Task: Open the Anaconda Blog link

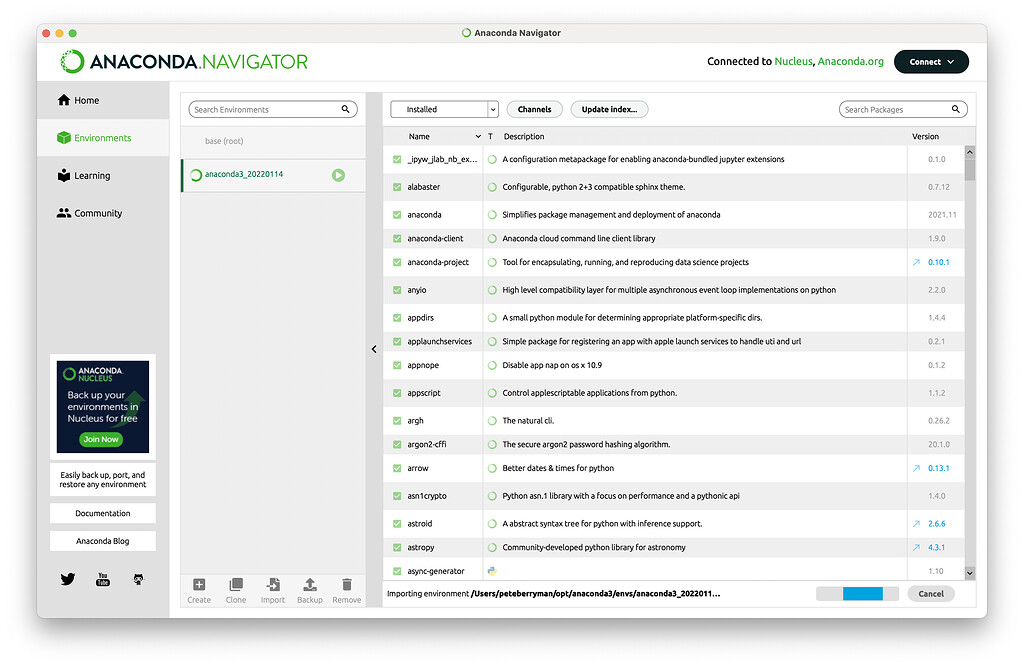Action: (x=102, y=540)
